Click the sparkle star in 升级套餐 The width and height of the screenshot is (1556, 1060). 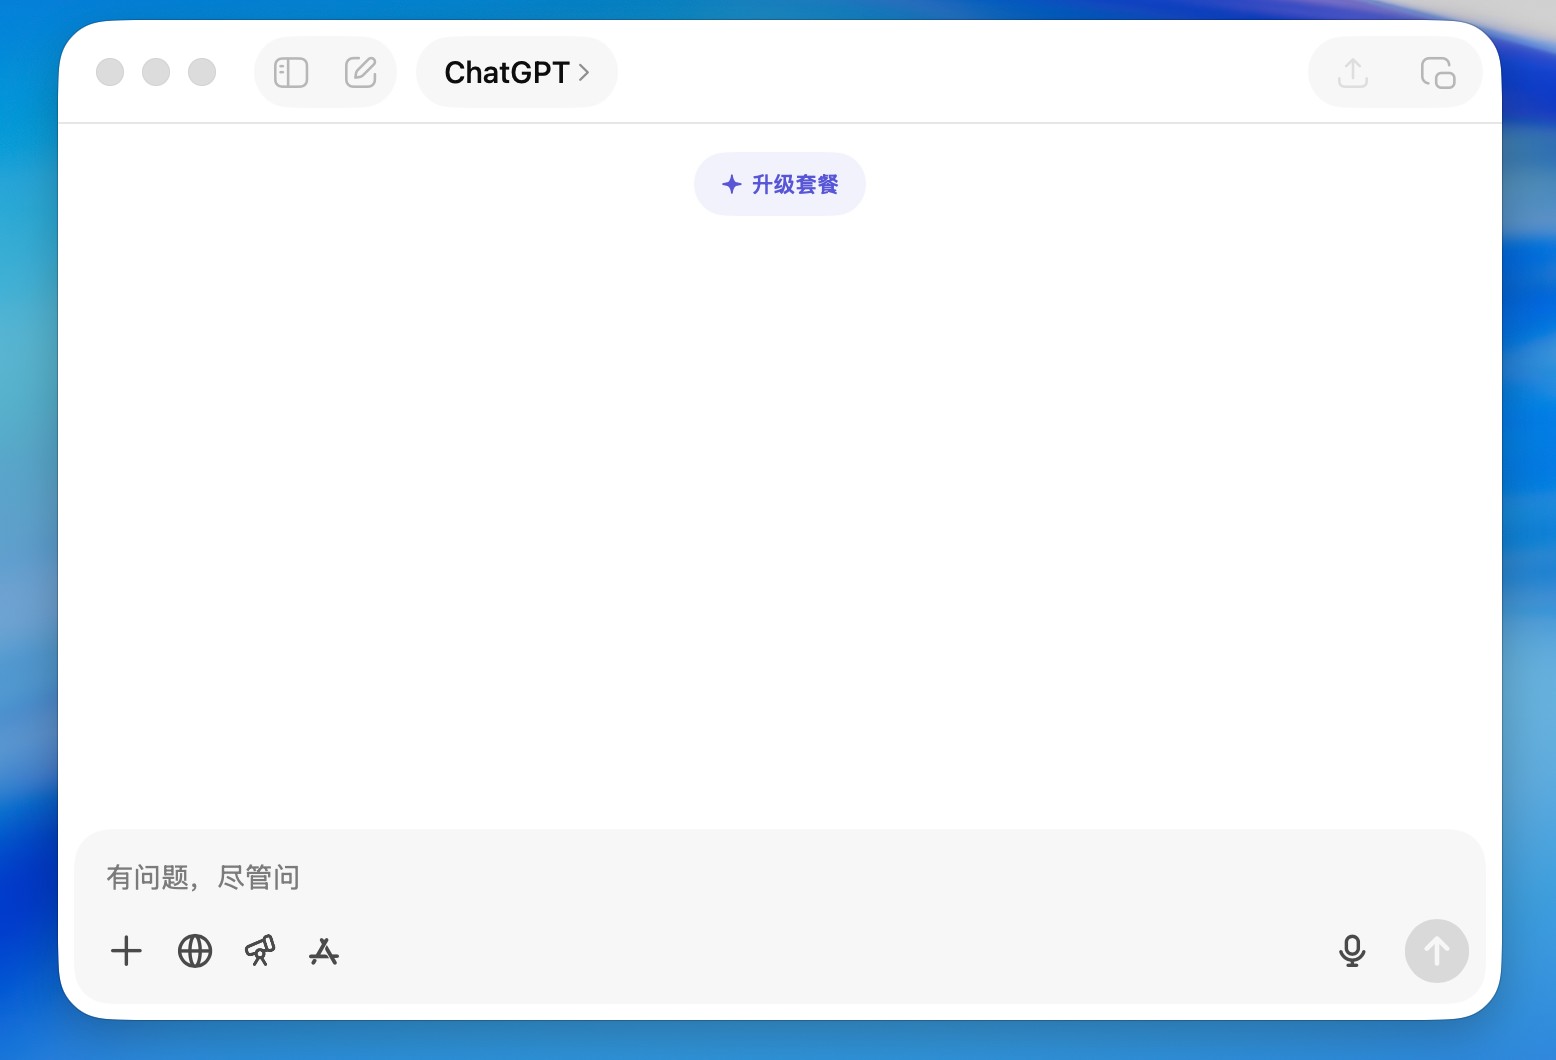tap(732, 184)
